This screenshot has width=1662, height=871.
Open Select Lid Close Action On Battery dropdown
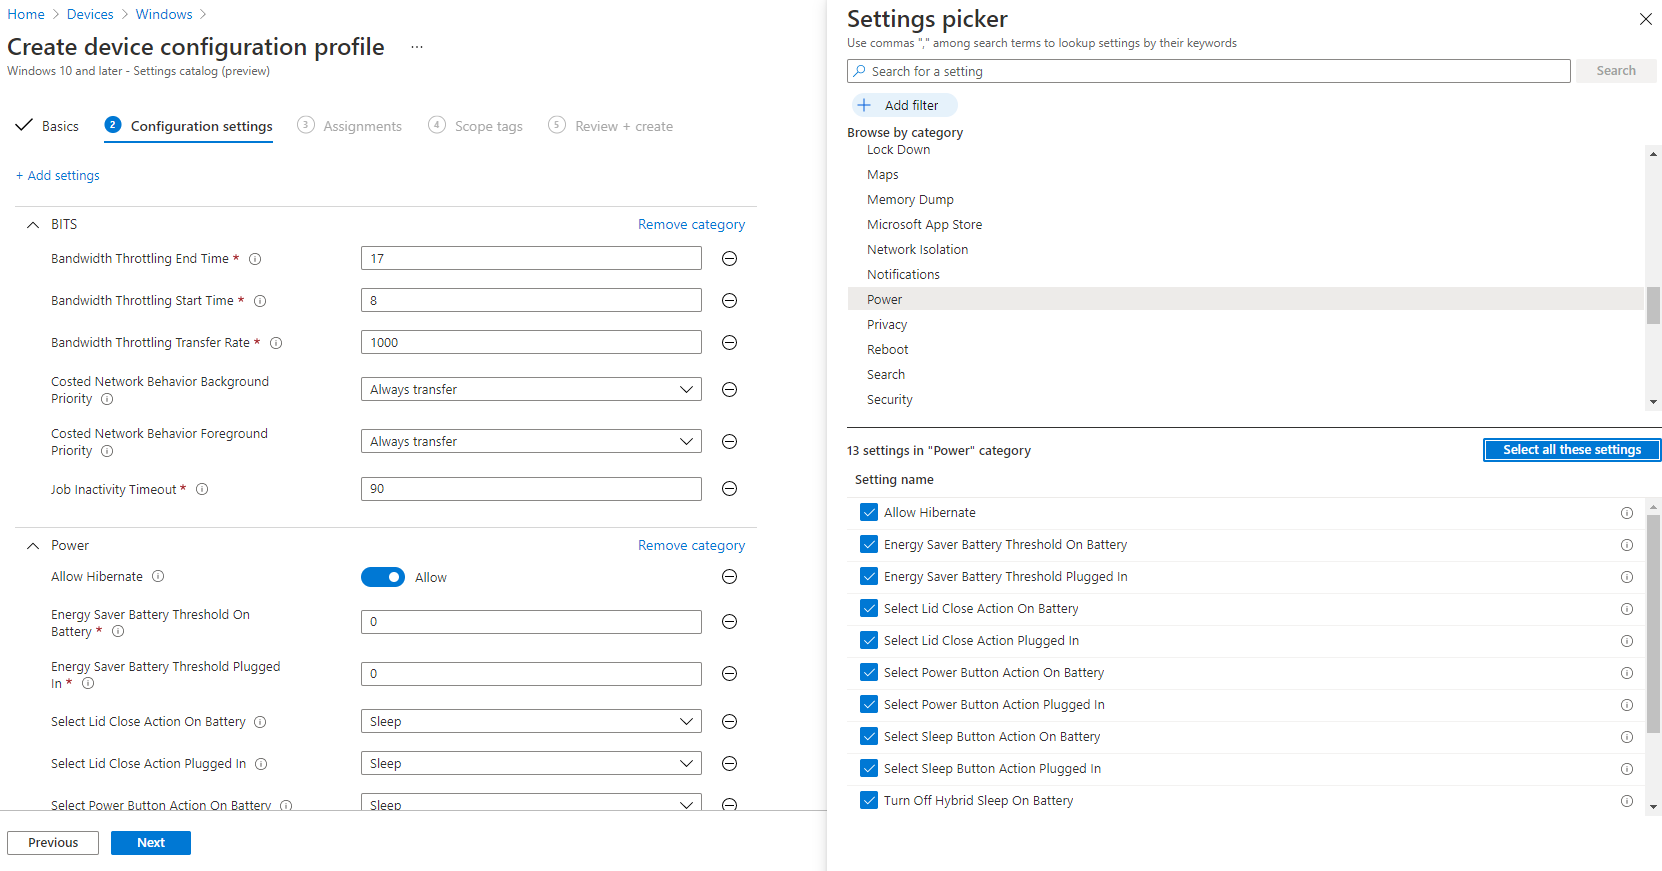click(x=531, y=722)
